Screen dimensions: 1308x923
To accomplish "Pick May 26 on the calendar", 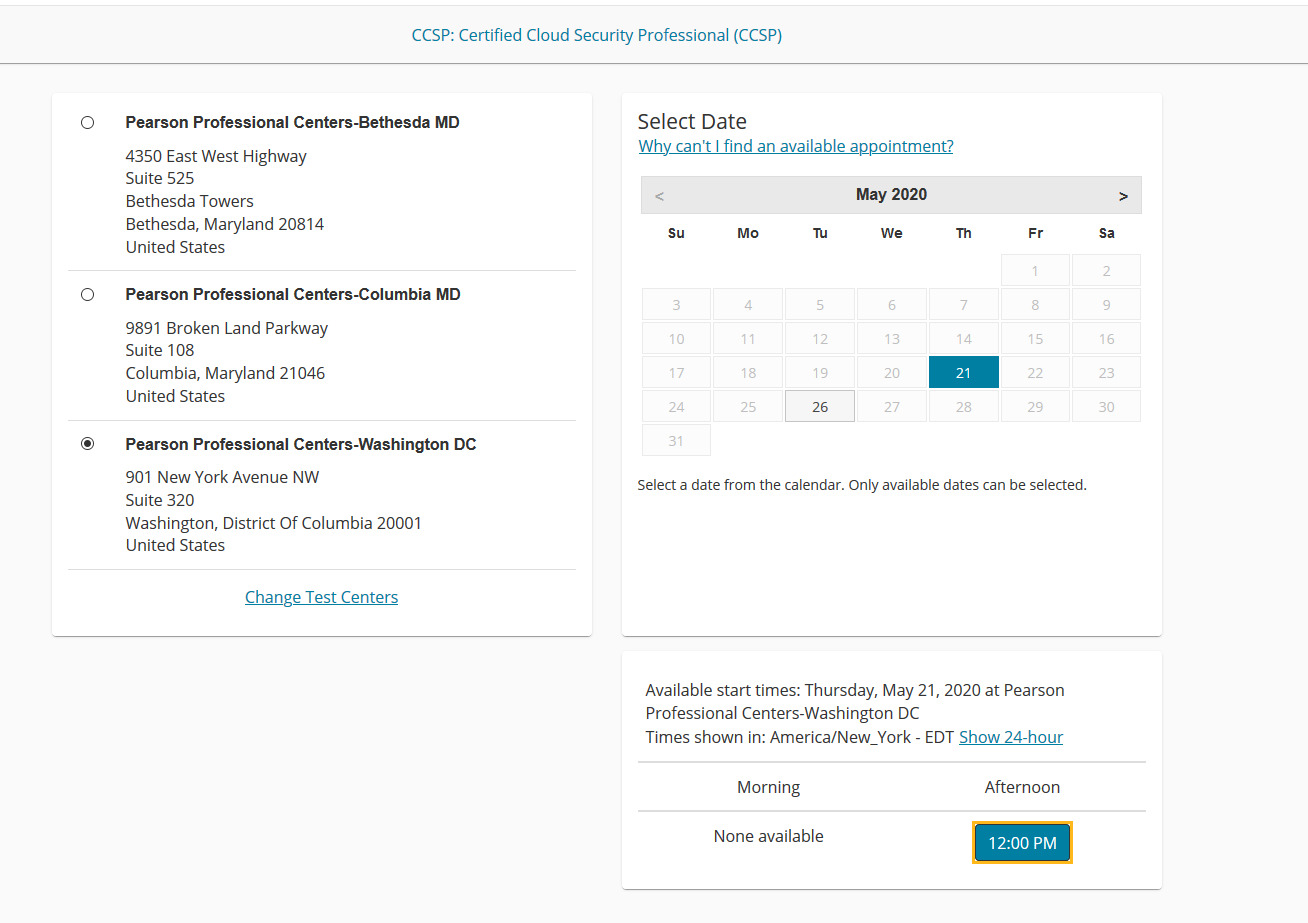I will click(820, 407).
